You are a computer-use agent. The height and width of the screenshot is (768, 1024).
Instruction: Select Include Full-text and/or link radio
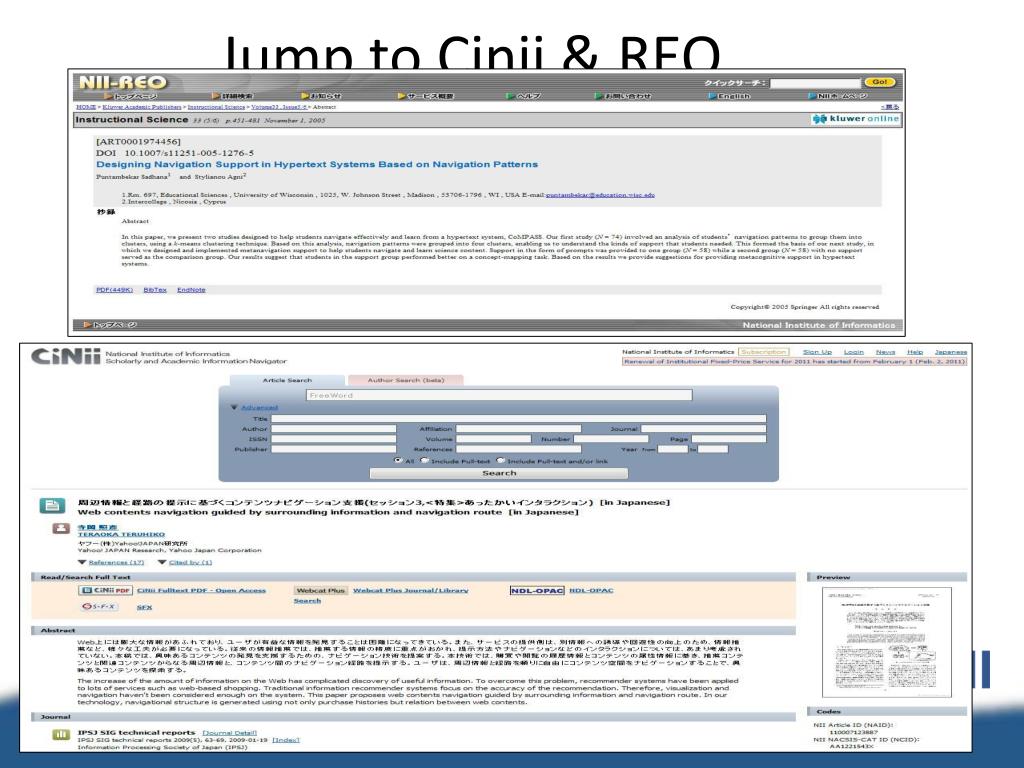coord(501,460)
